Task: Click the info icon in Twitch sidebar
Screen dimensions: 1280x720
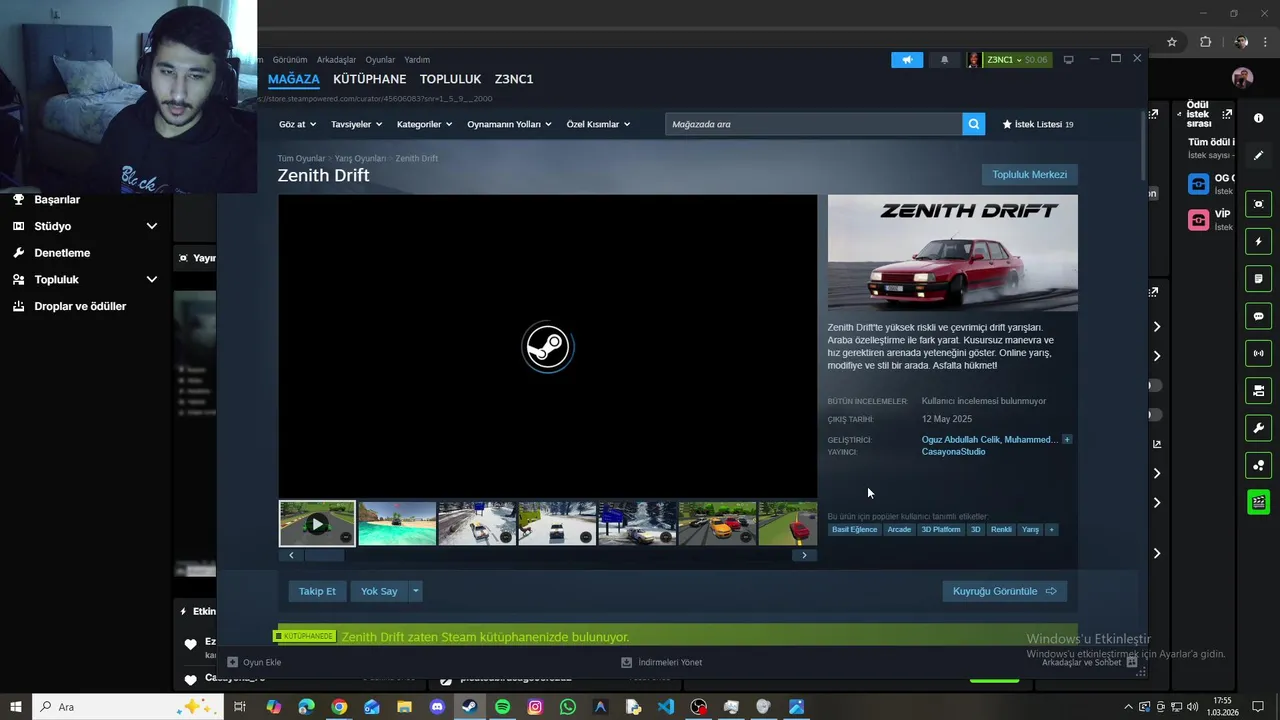Action: click(1258, 118)
